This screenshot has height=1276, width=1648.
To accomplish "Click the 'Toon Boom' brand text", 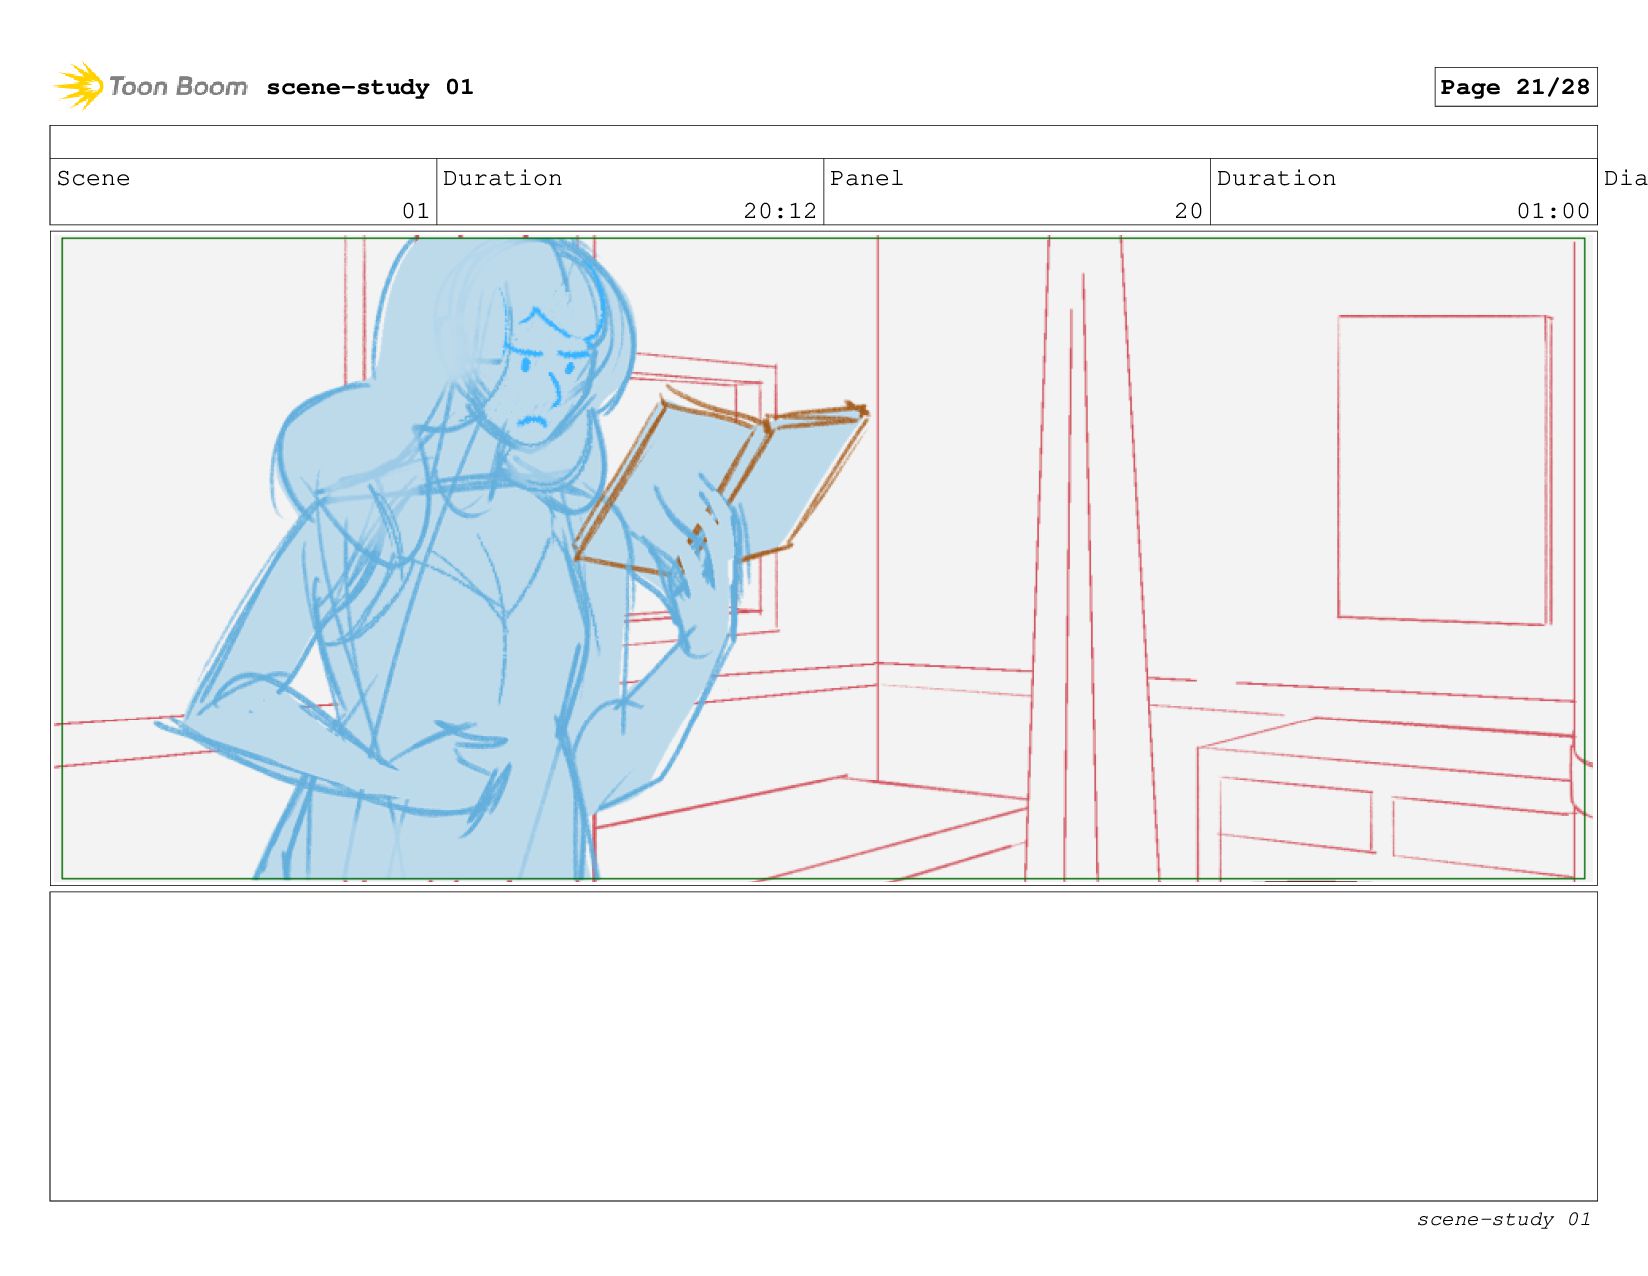I will 178,87.
